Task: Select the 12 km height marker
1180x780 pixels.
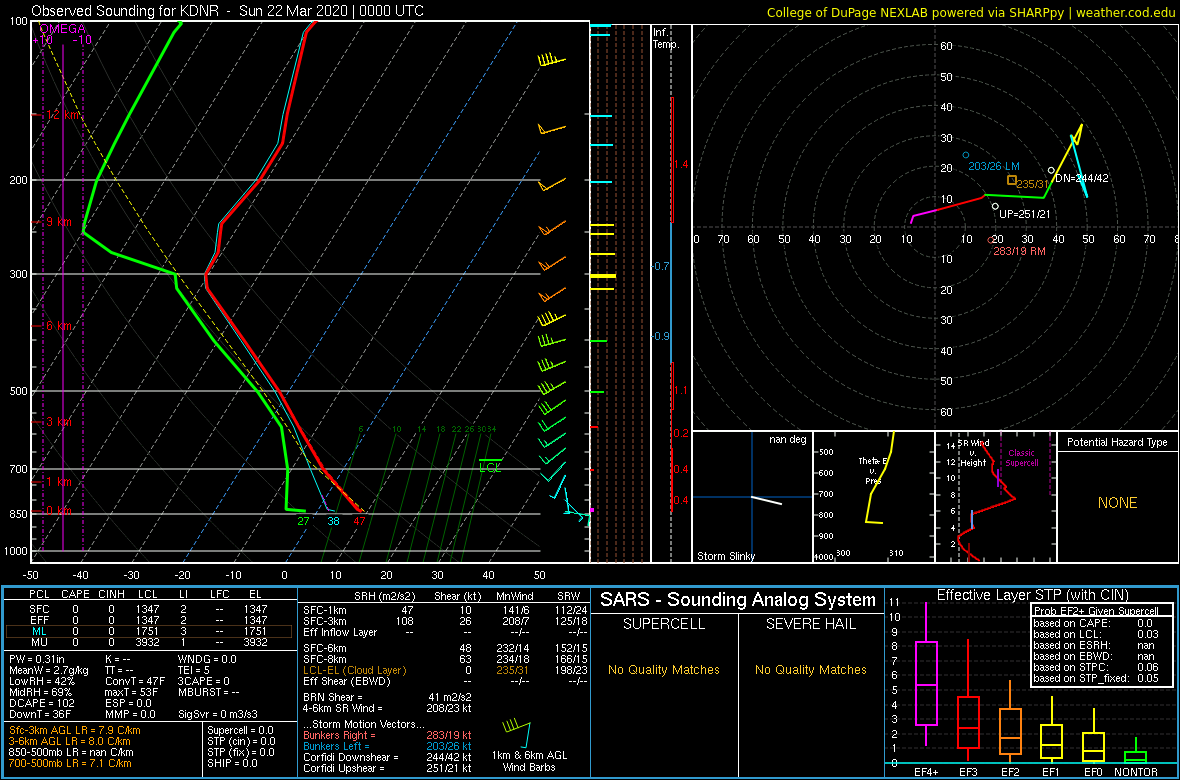Action: pyautogui.click(x=62, y=115)
